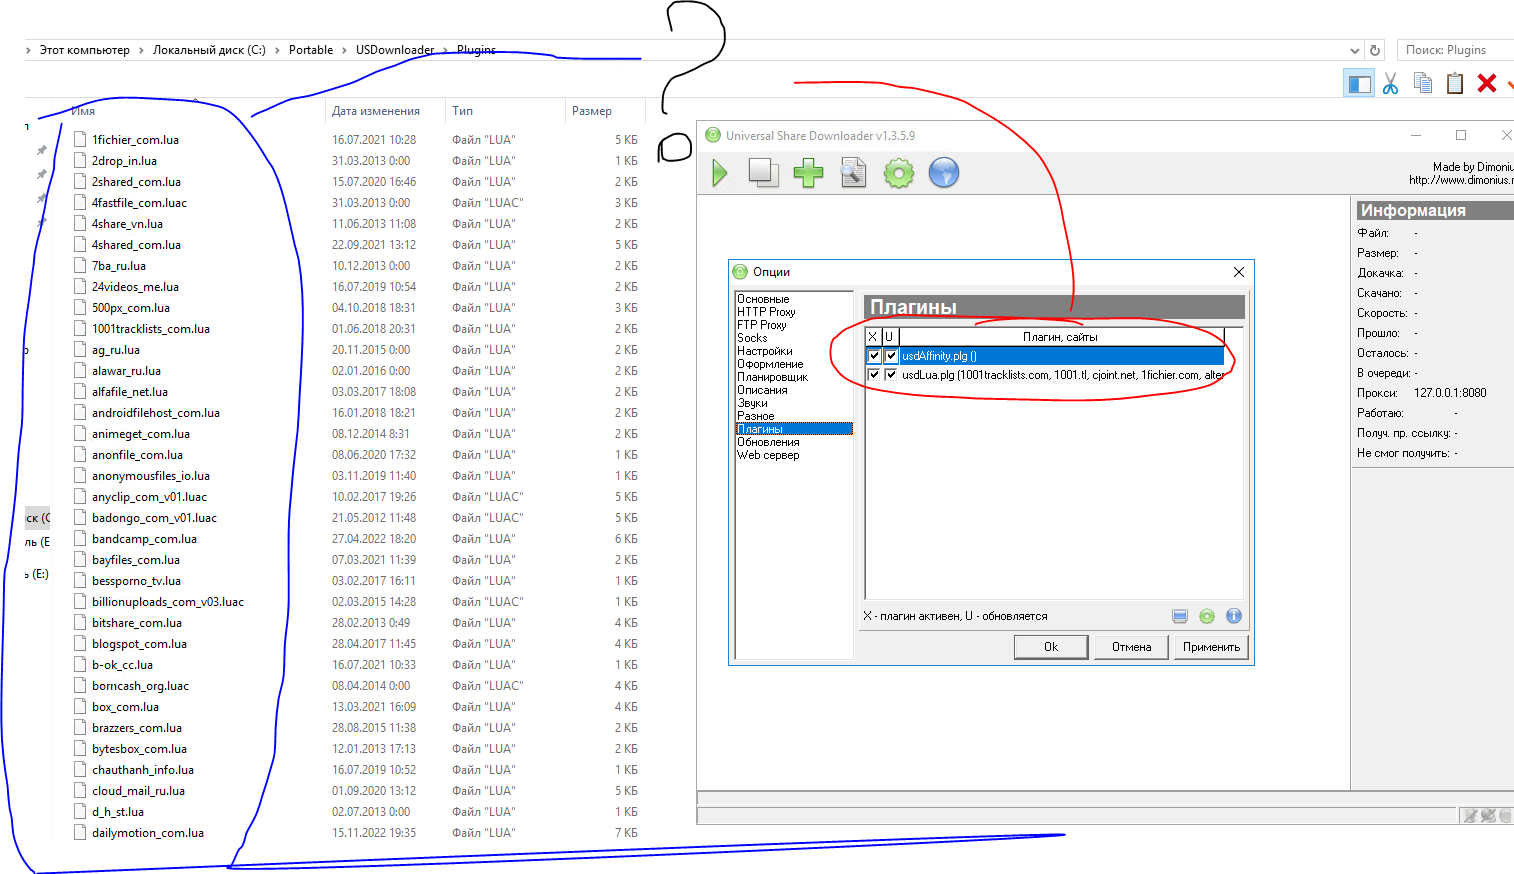Confirm options with Ok button
This screenshot has height=874, width=1514.
click(x=1051, y=647)
